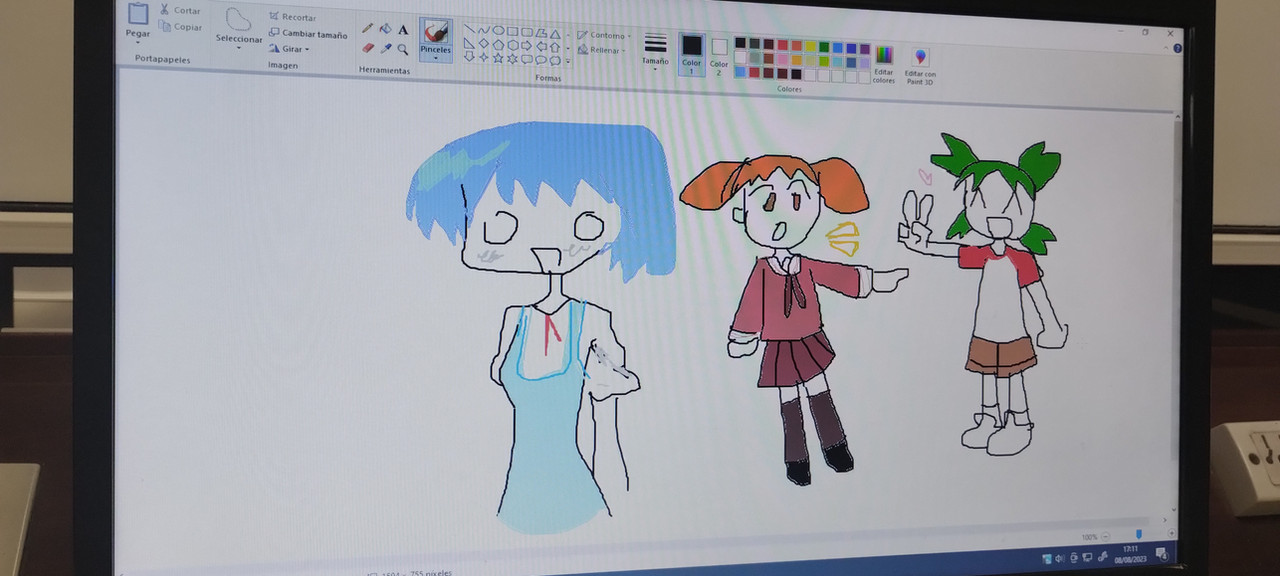
Task: Select the Line shape
Action: point(469,28)
